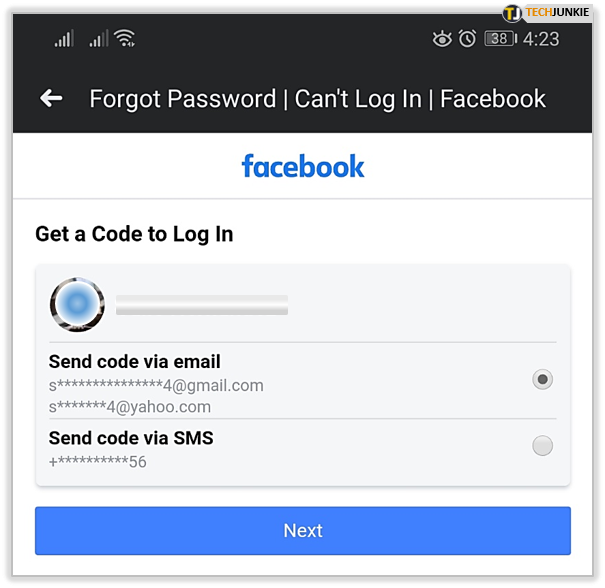Viewport: 605px width, 588px height.
Task: Tap the masked yahoo.com address
Action: (130, 407)
